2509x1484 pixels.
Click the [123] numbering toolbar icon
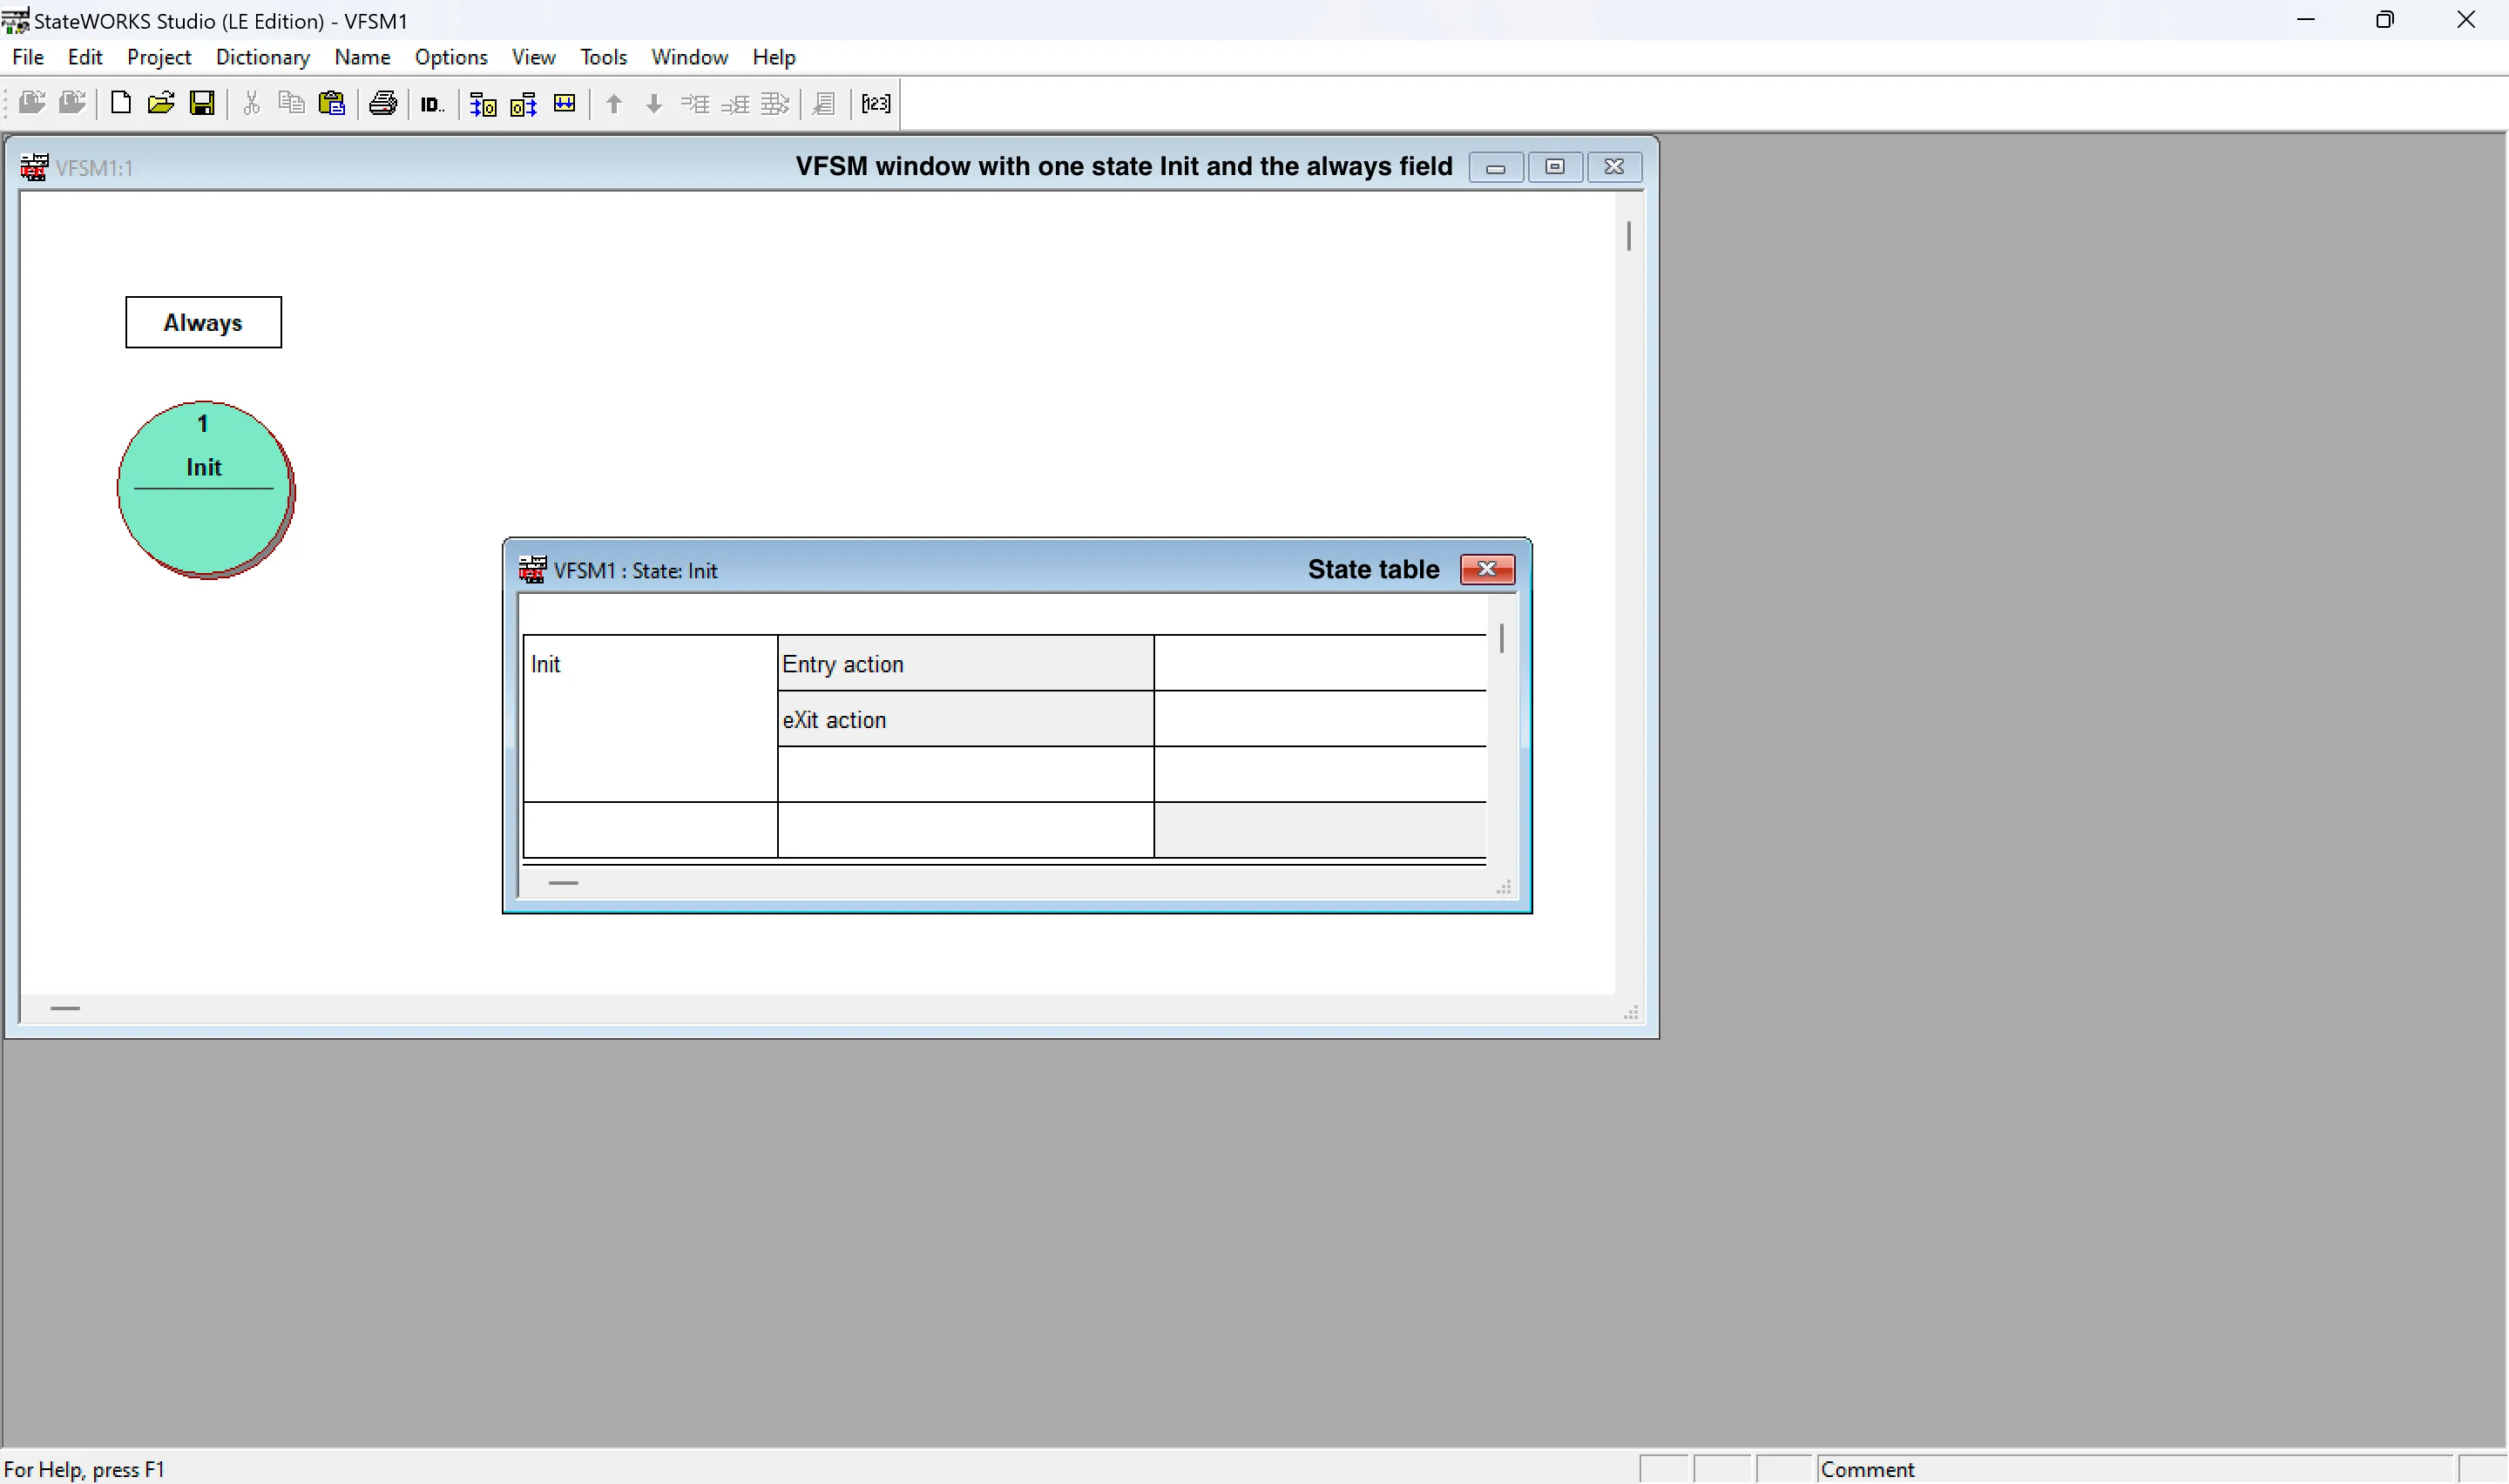876,103
